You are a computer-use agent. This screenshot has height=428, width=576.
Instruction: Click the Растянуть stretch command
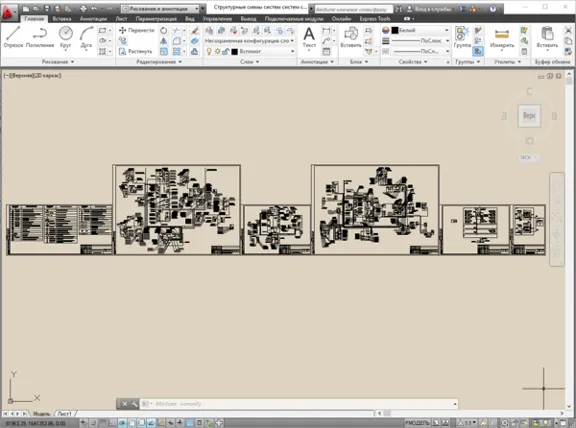pyautogui.click(x=136, y=51)
